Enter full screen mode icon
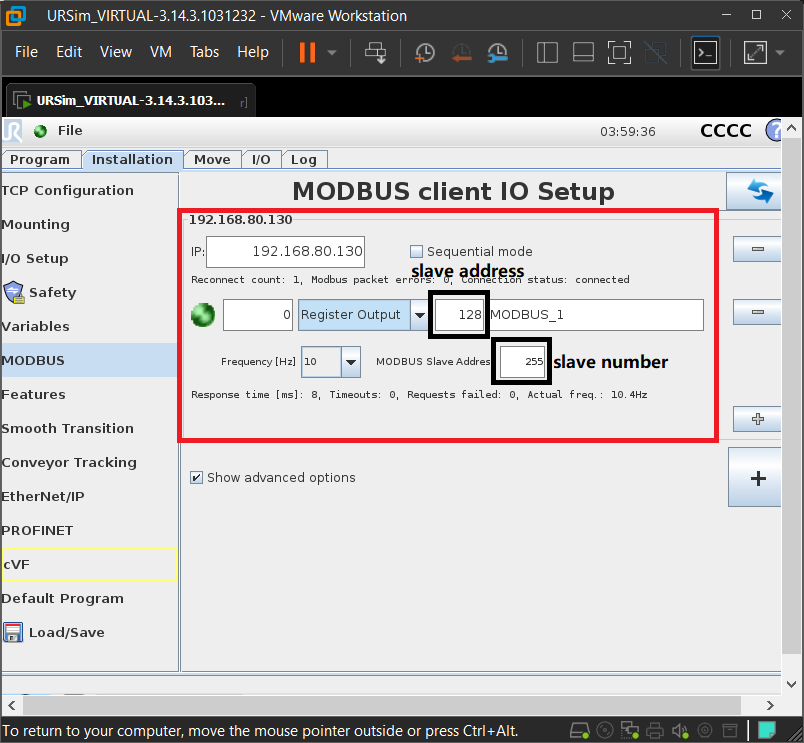Viewport: 804px width, 743px height. (619, 52)
